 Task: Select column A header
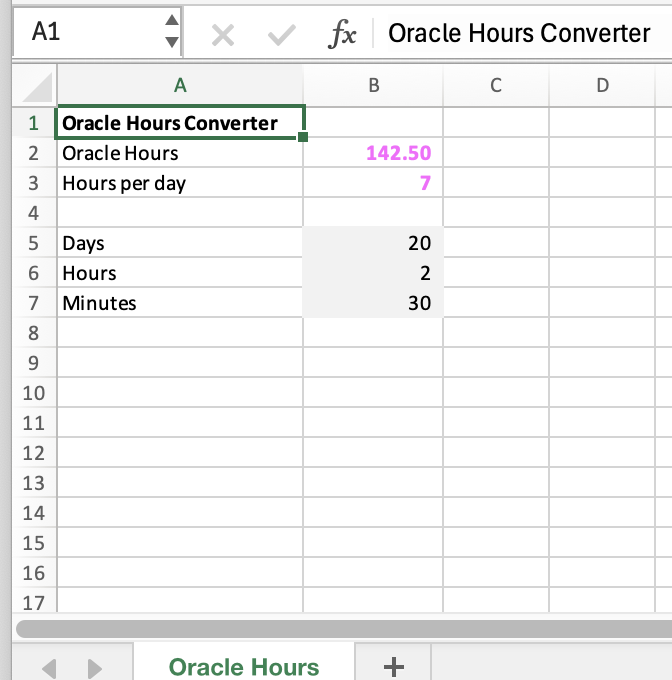click(180, 86)
